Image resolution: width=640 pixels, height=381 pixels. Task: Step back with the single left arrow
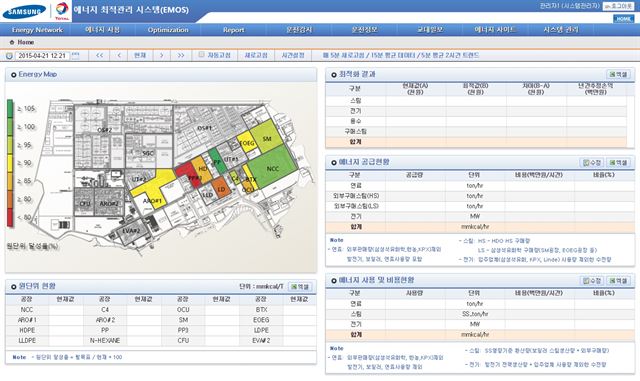[119, 56]
